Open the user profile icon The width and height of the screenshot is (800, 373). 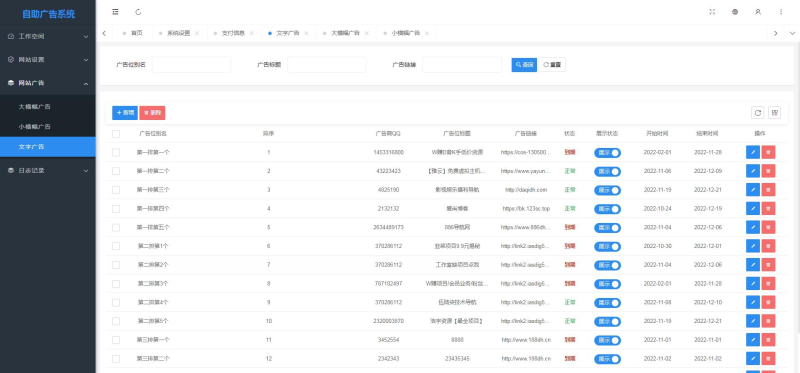pos(758,12)
